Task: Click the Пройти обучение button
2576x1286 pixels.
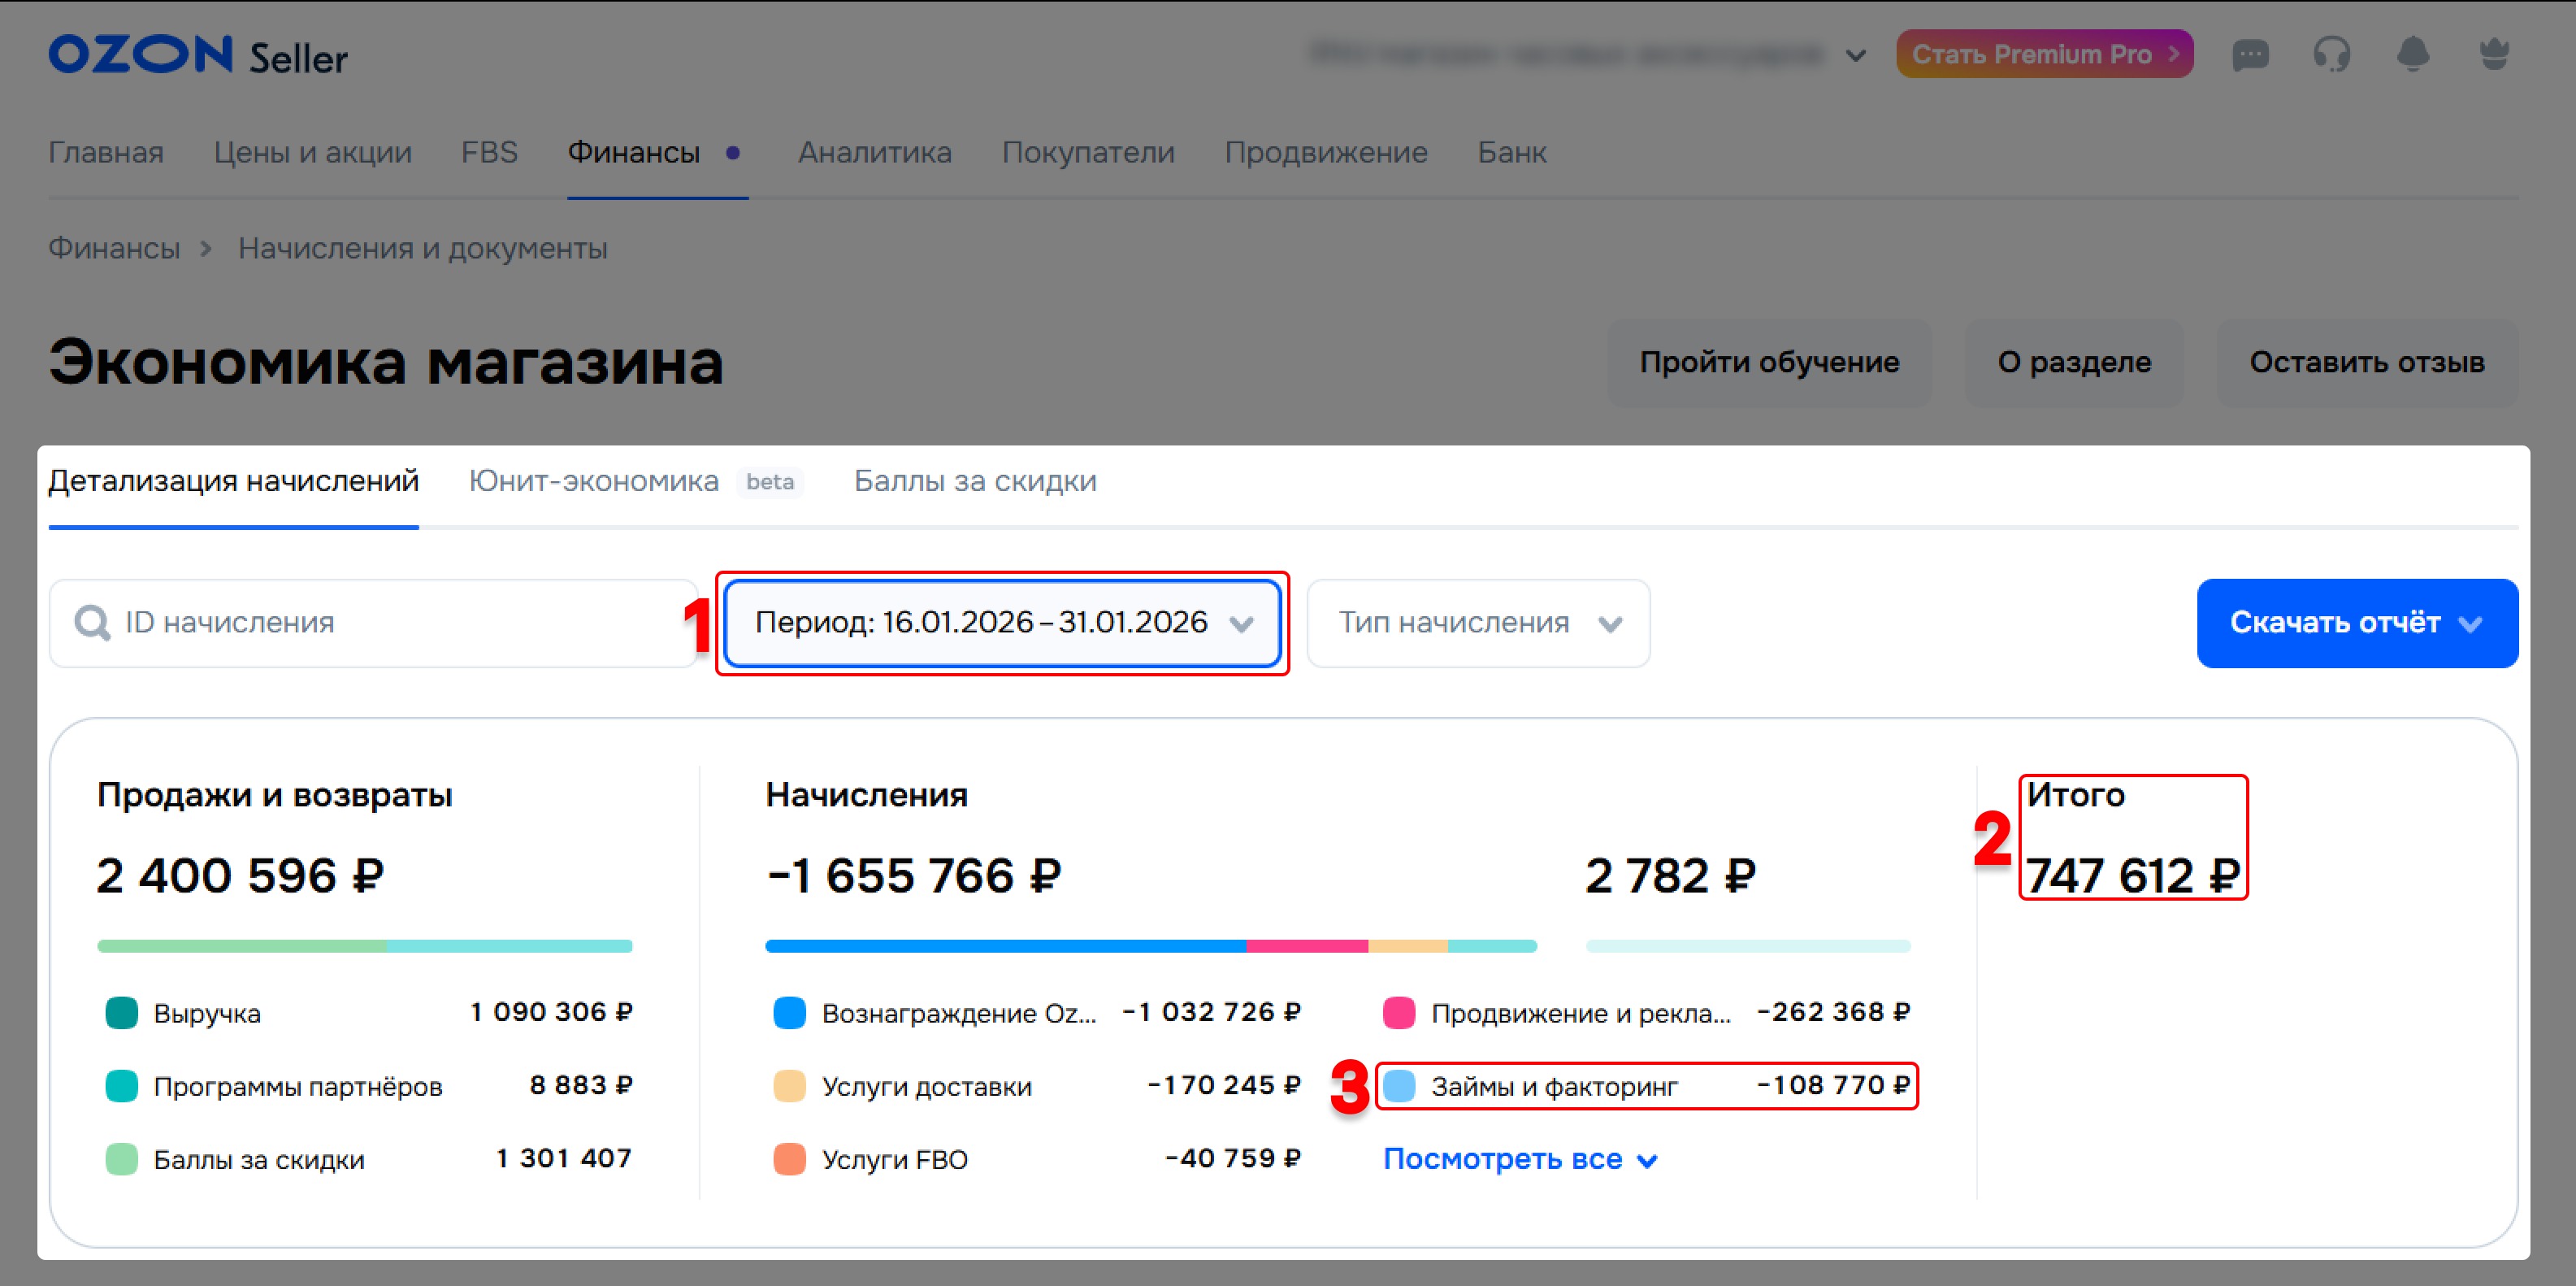Action: tap(1768, 362)
